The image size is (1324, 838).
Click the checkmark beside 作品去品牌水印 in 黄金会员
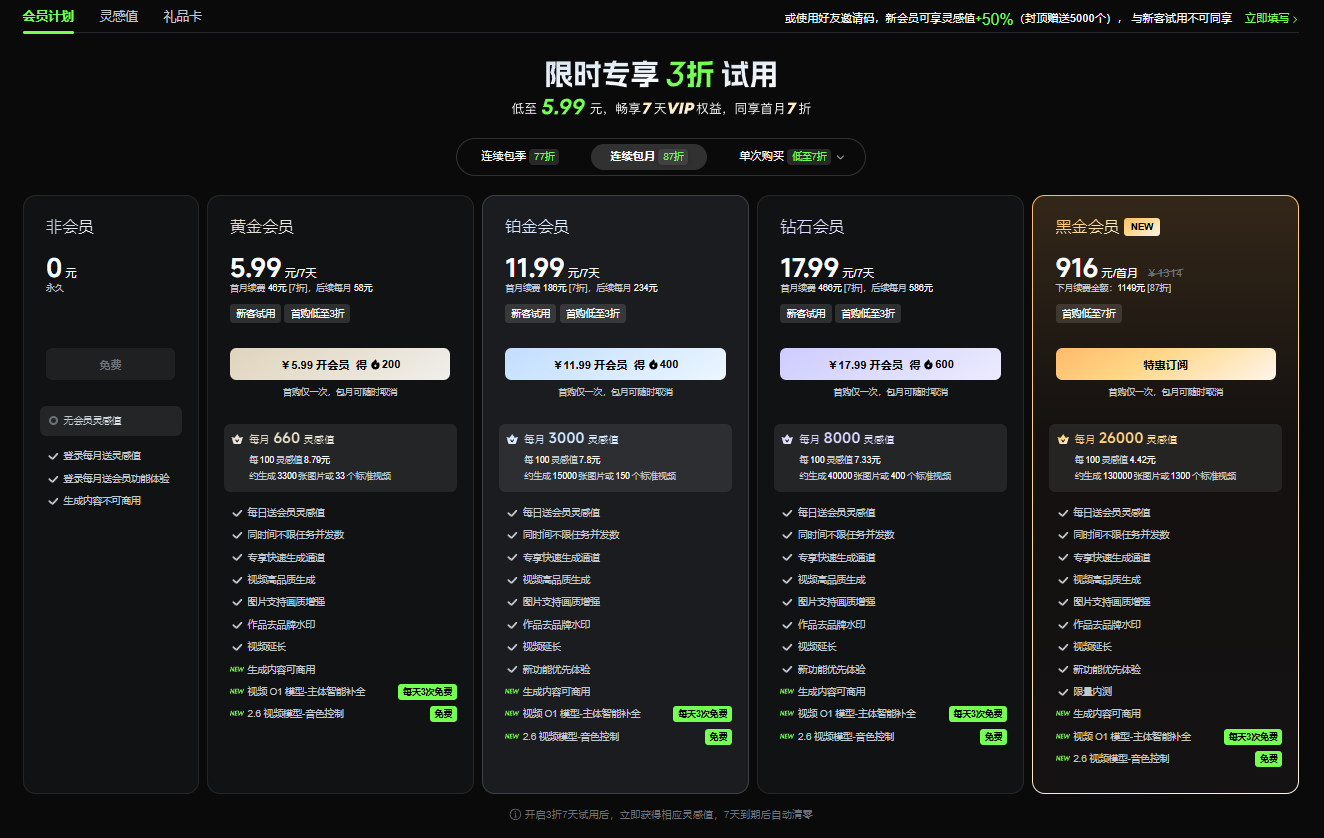coord(238,623)
